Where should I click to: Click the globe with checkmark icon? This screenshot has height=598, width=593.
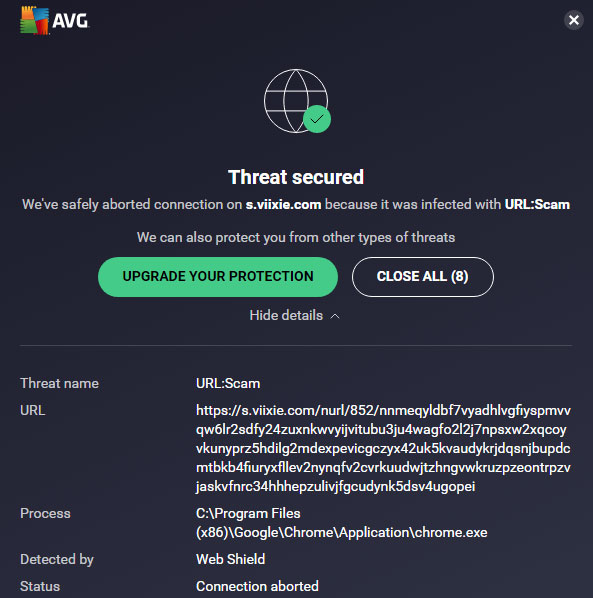pos(297,101)
